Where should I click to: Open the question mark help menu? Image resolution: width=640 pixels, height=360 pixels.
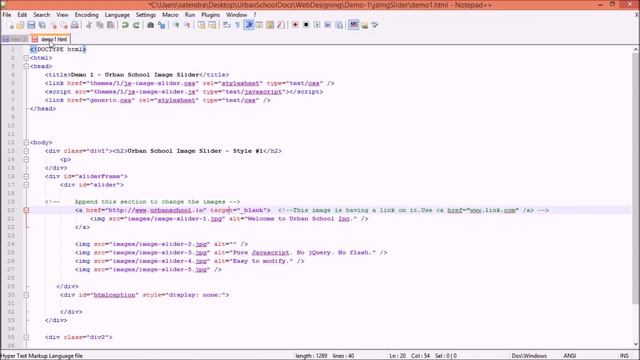coord(255,15)
